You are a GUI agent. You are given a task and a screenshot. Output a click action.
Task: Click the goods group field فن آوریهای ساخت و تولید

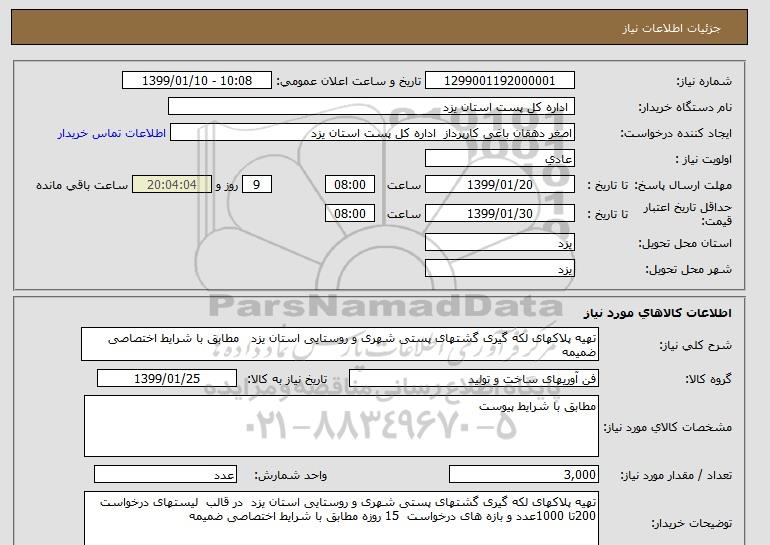pyautogui.click(x=473, y=379)
